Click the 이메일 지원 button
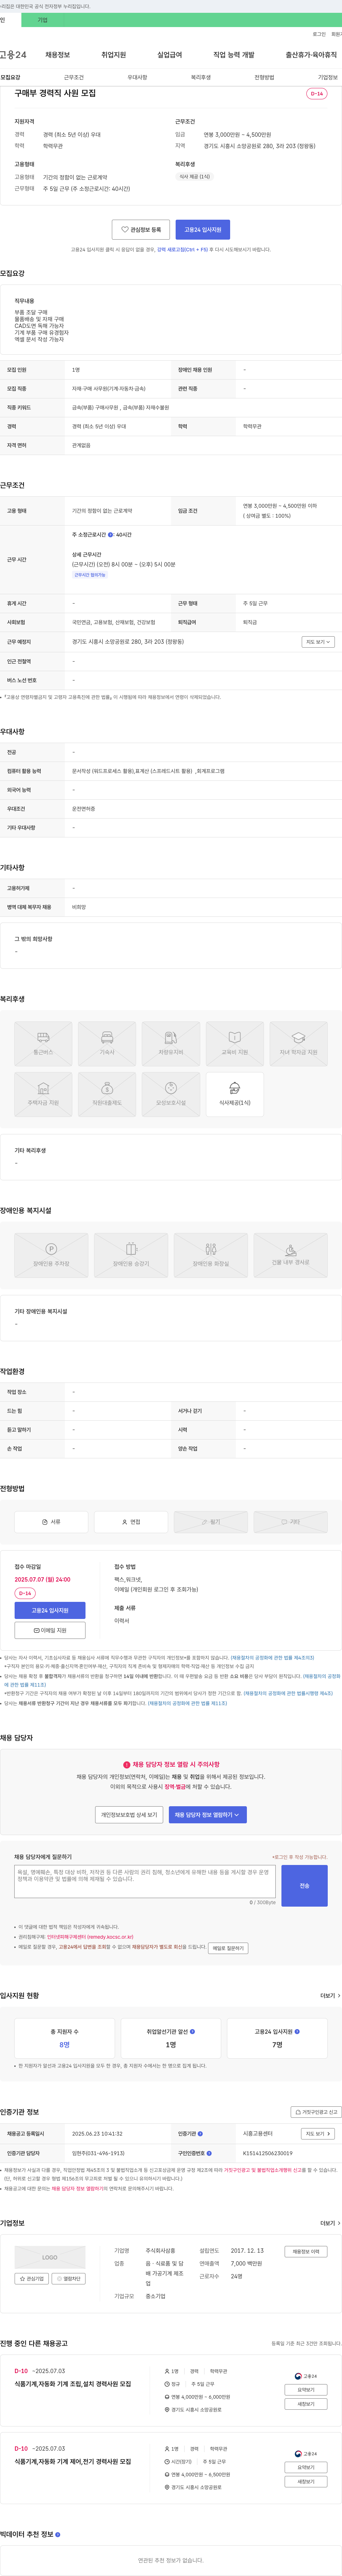The width and height of the screenshot is (342, 2576). [50, 1630]
